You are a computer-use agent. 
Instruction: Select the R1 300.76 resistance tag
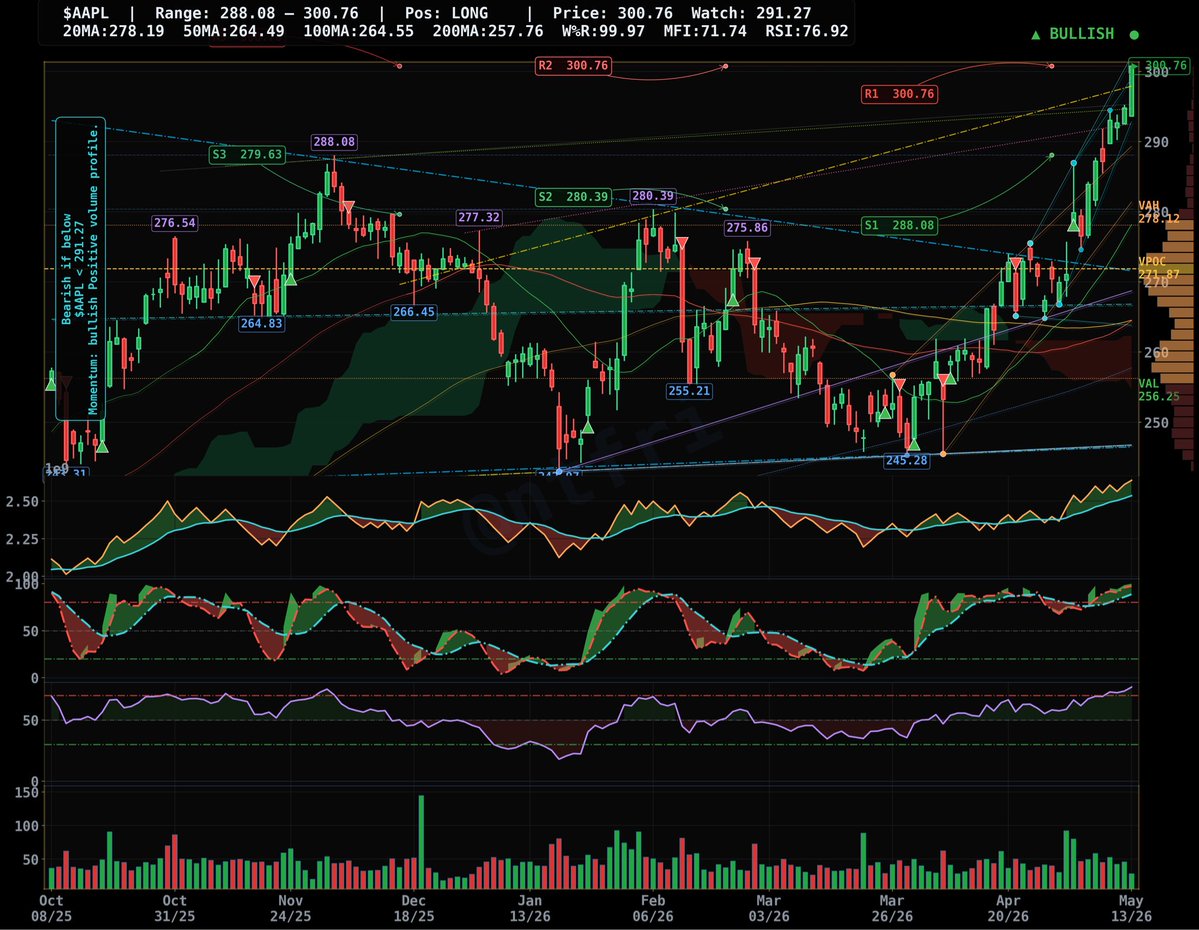point(899,94)
